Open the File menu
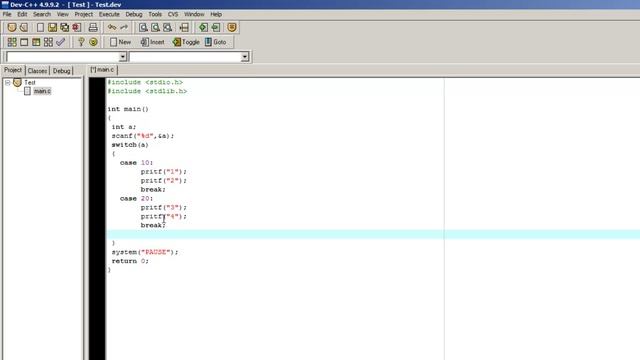 click(x=7, y=14)
